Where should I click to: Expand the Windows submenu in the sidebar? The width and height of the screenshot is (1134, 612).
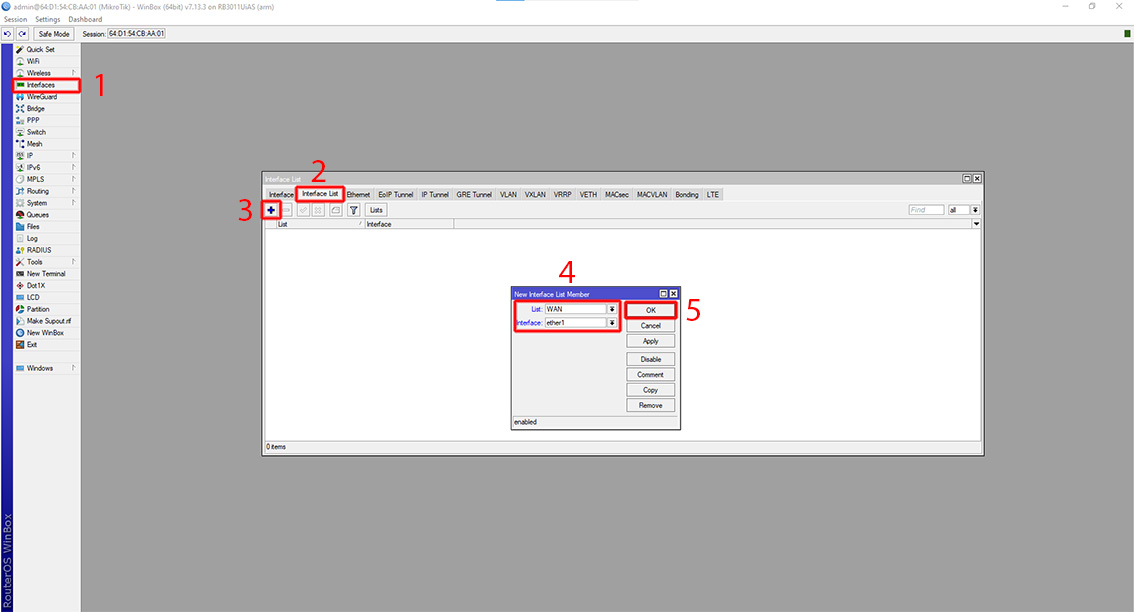click(x=47, y=368)
